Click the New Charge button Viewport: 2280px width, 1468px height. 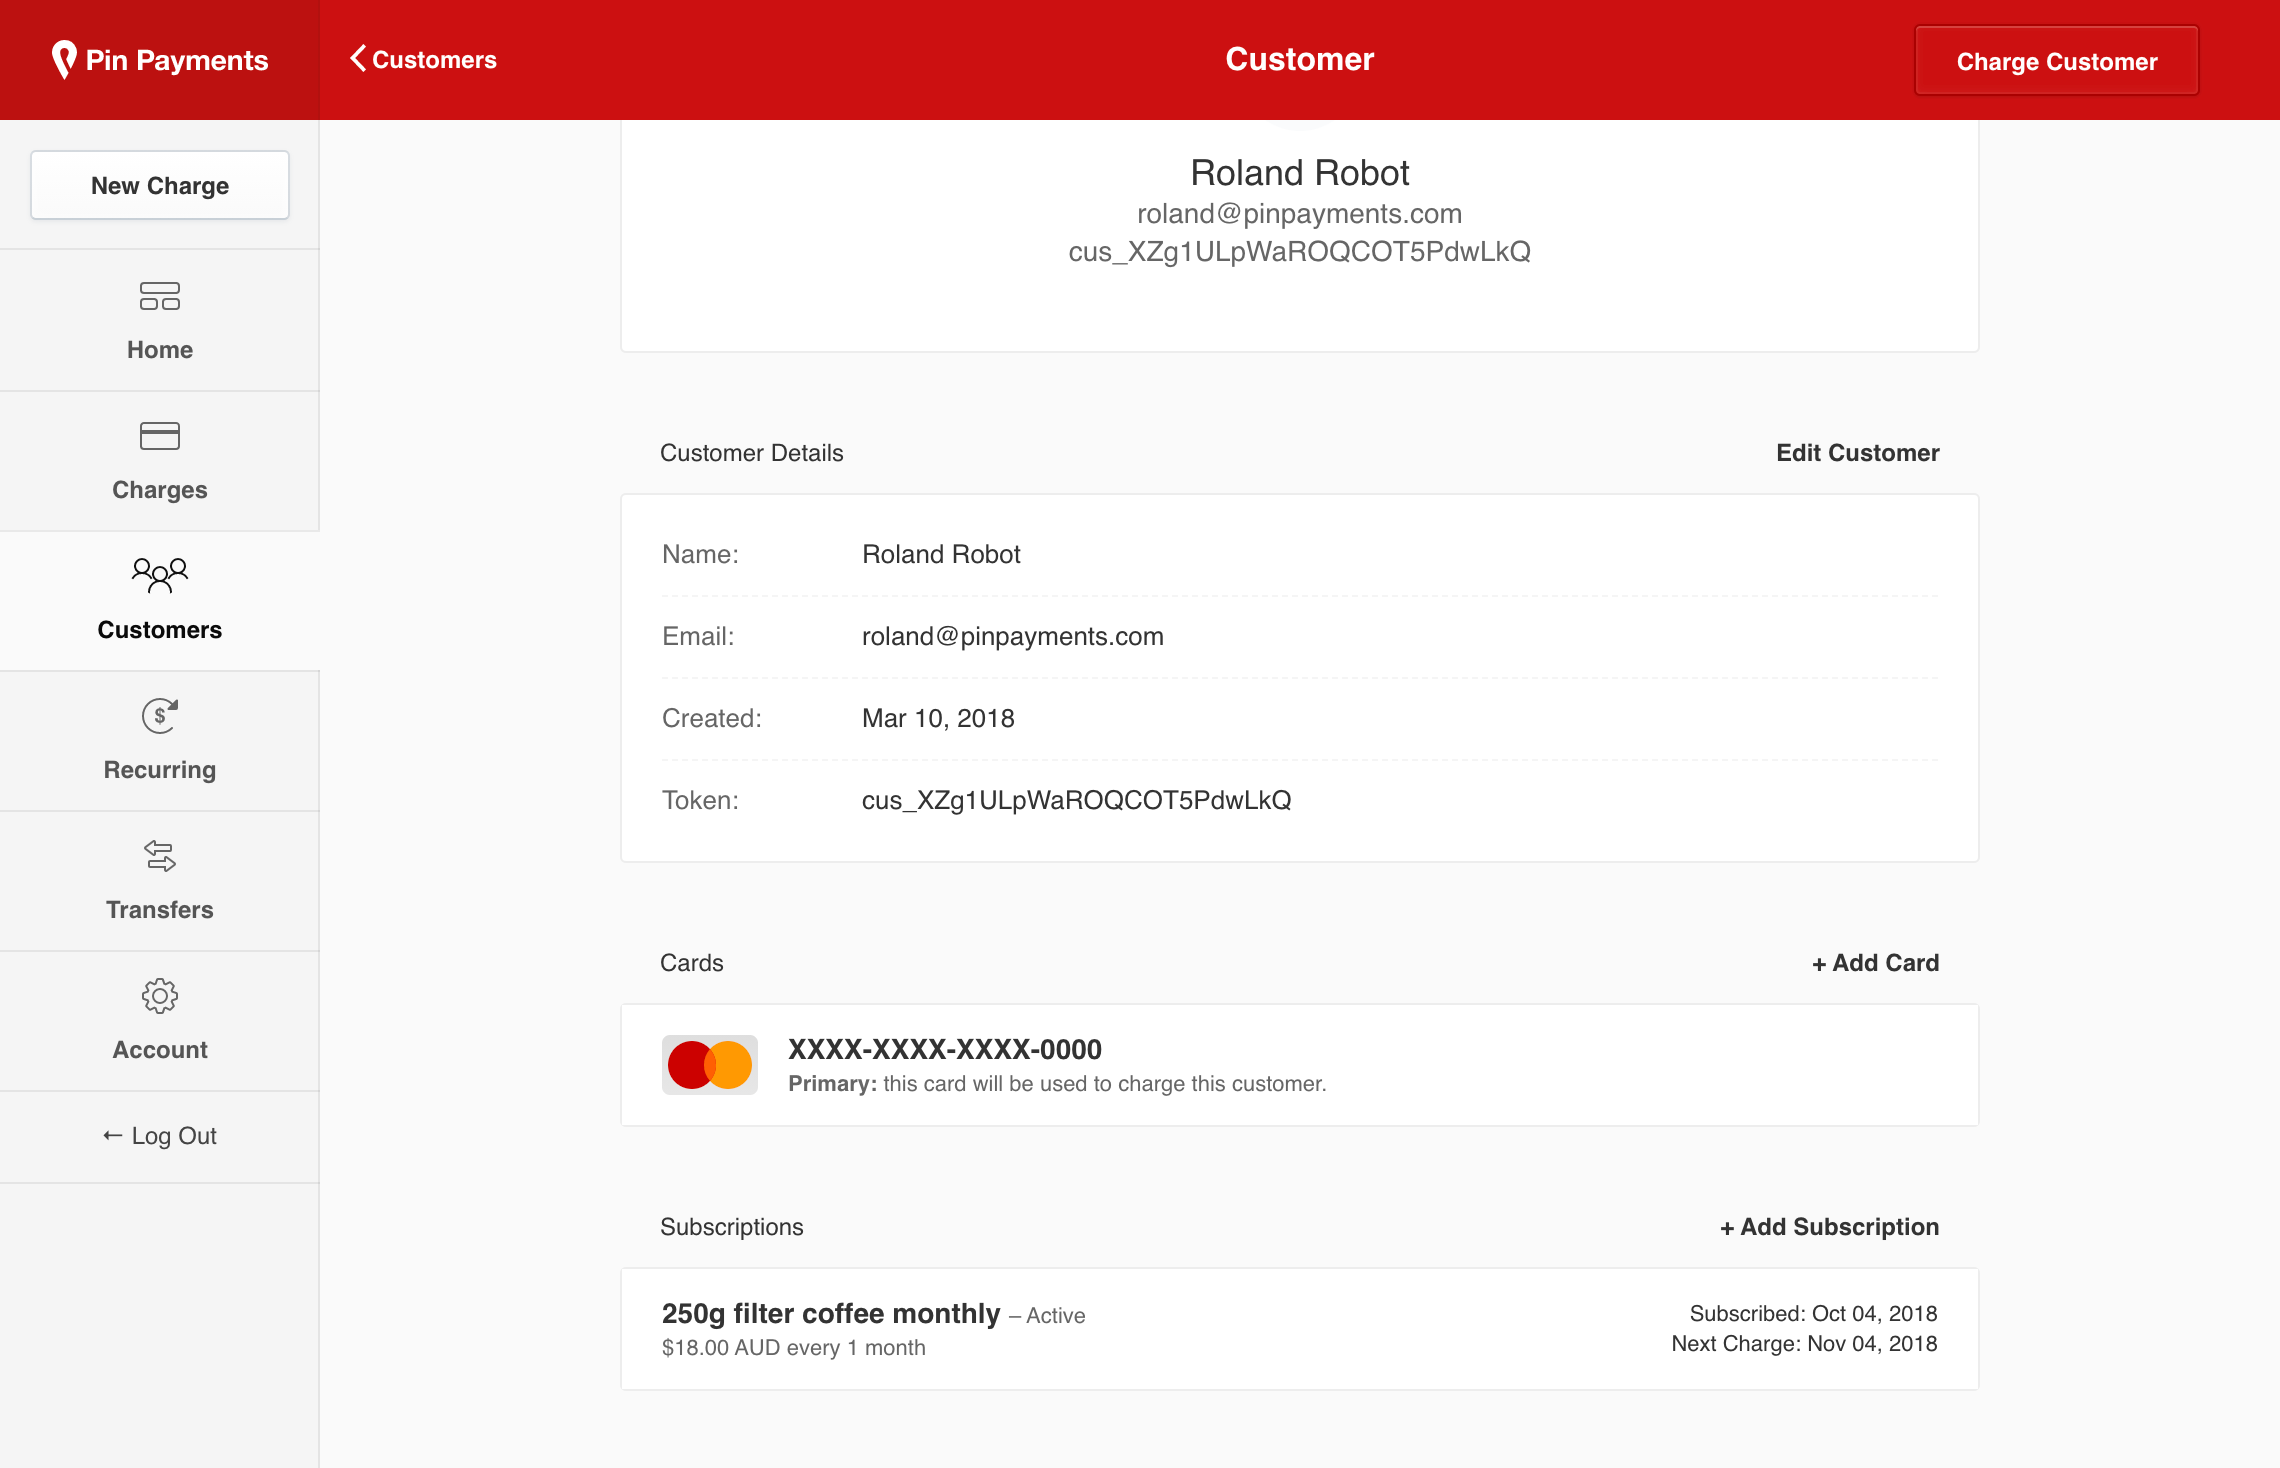click(x=160, y=185)
